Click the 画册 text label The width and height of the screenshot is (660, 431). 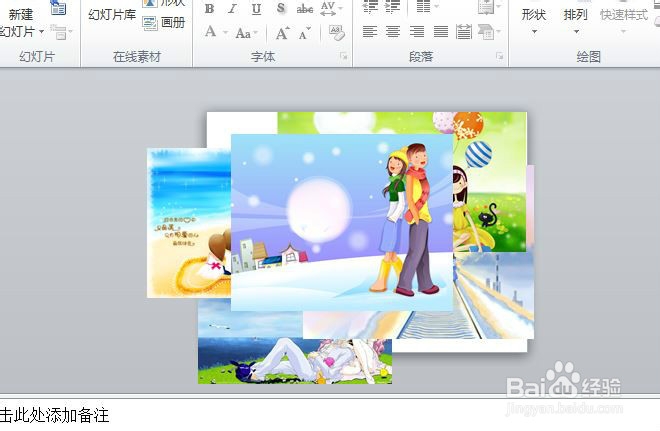coord(173,23)
